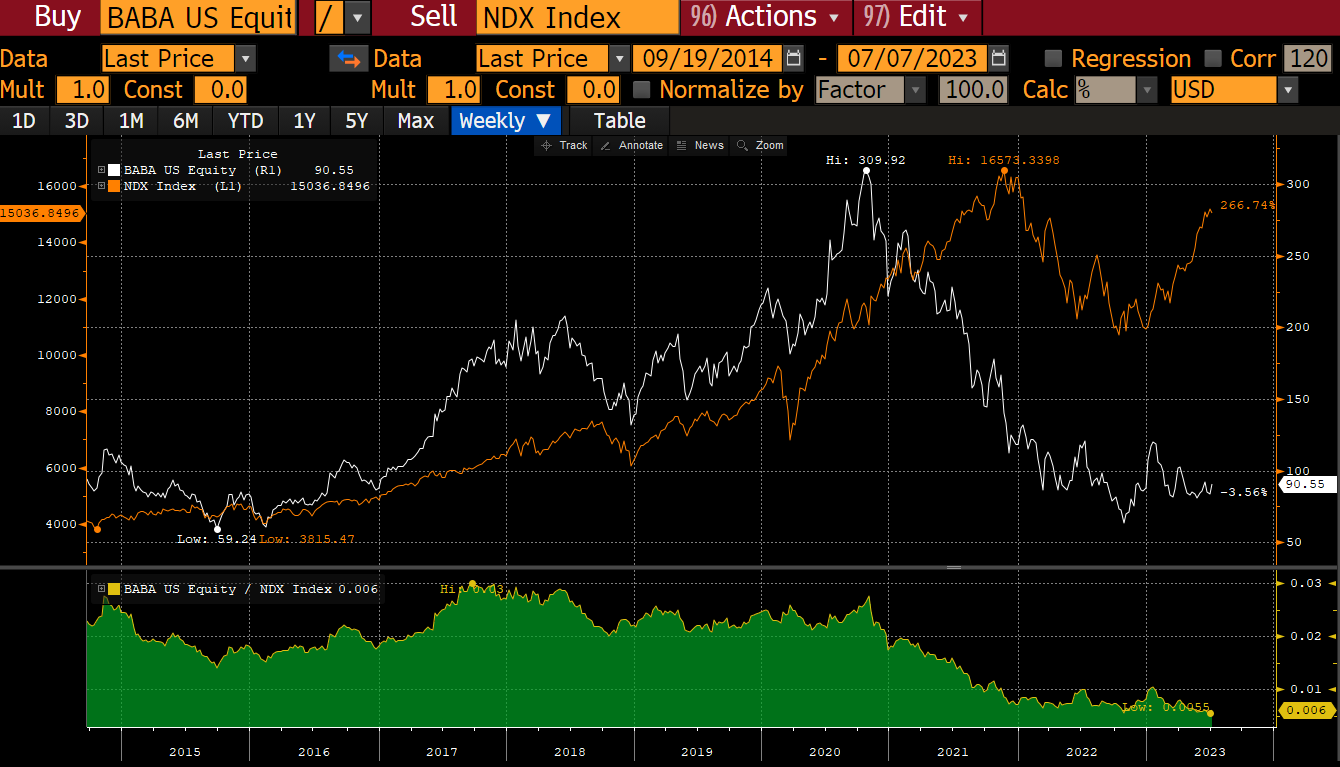Expand the NDX Index legend entry
The image size is (1340, 767).
tap(101, 186)
